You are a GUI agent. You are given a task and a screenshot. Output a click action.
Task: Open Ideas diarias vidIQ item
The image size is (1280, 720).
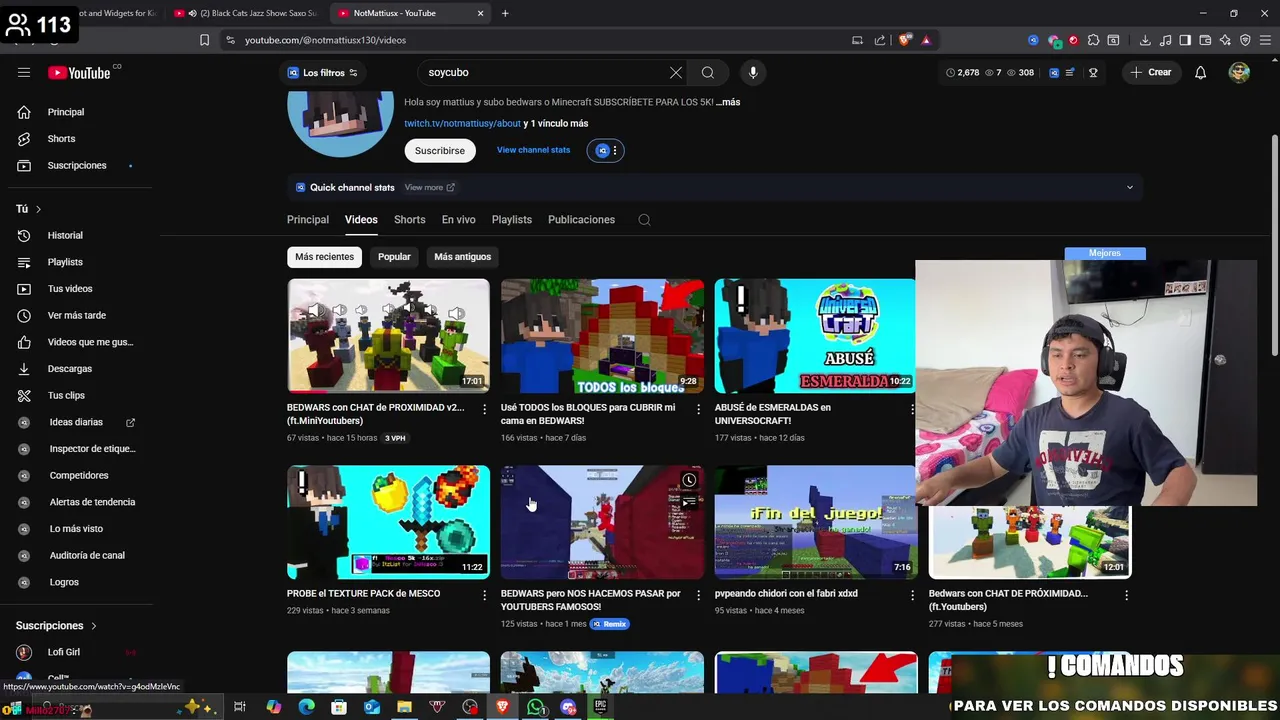76,422
